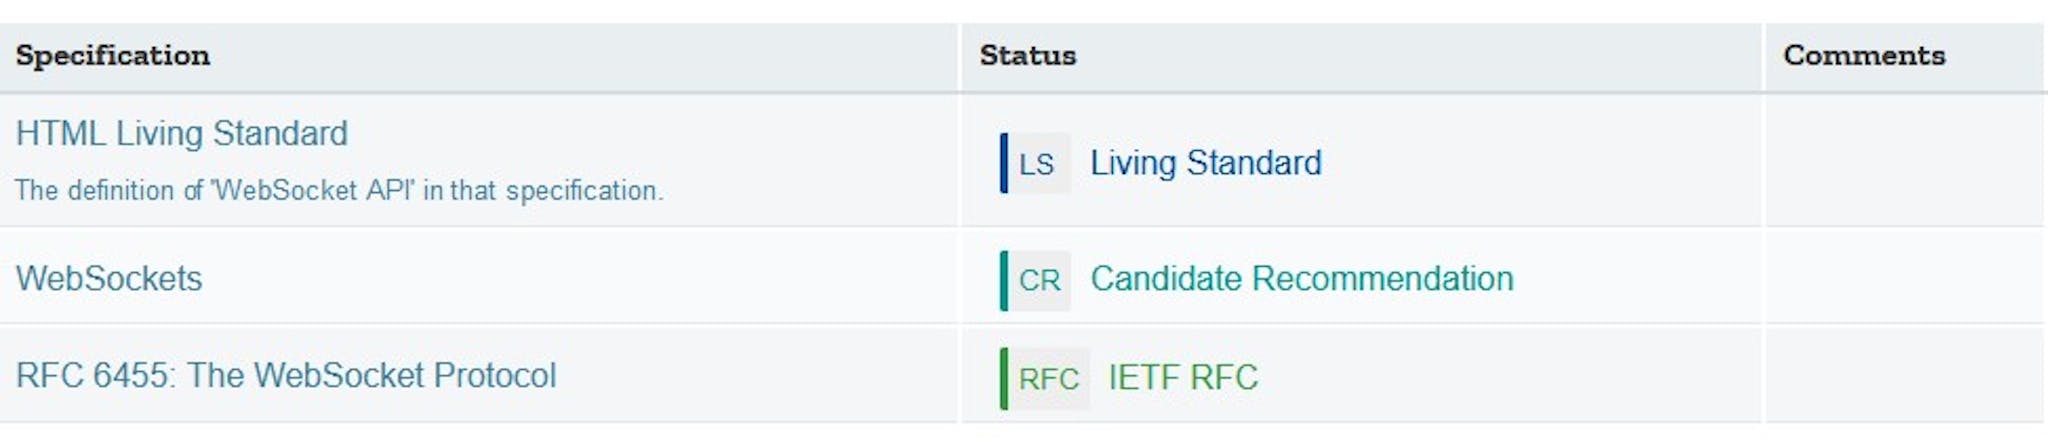2048x442 pixels.
Task: Click the empty Comments cell for HTML Living Standard
Action: pos(1904,161)
